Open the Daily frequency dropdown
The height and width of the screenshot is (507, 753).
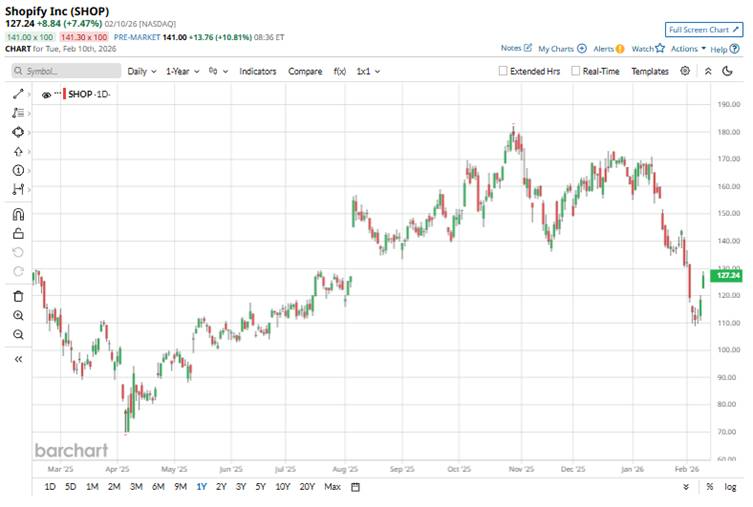140,72
